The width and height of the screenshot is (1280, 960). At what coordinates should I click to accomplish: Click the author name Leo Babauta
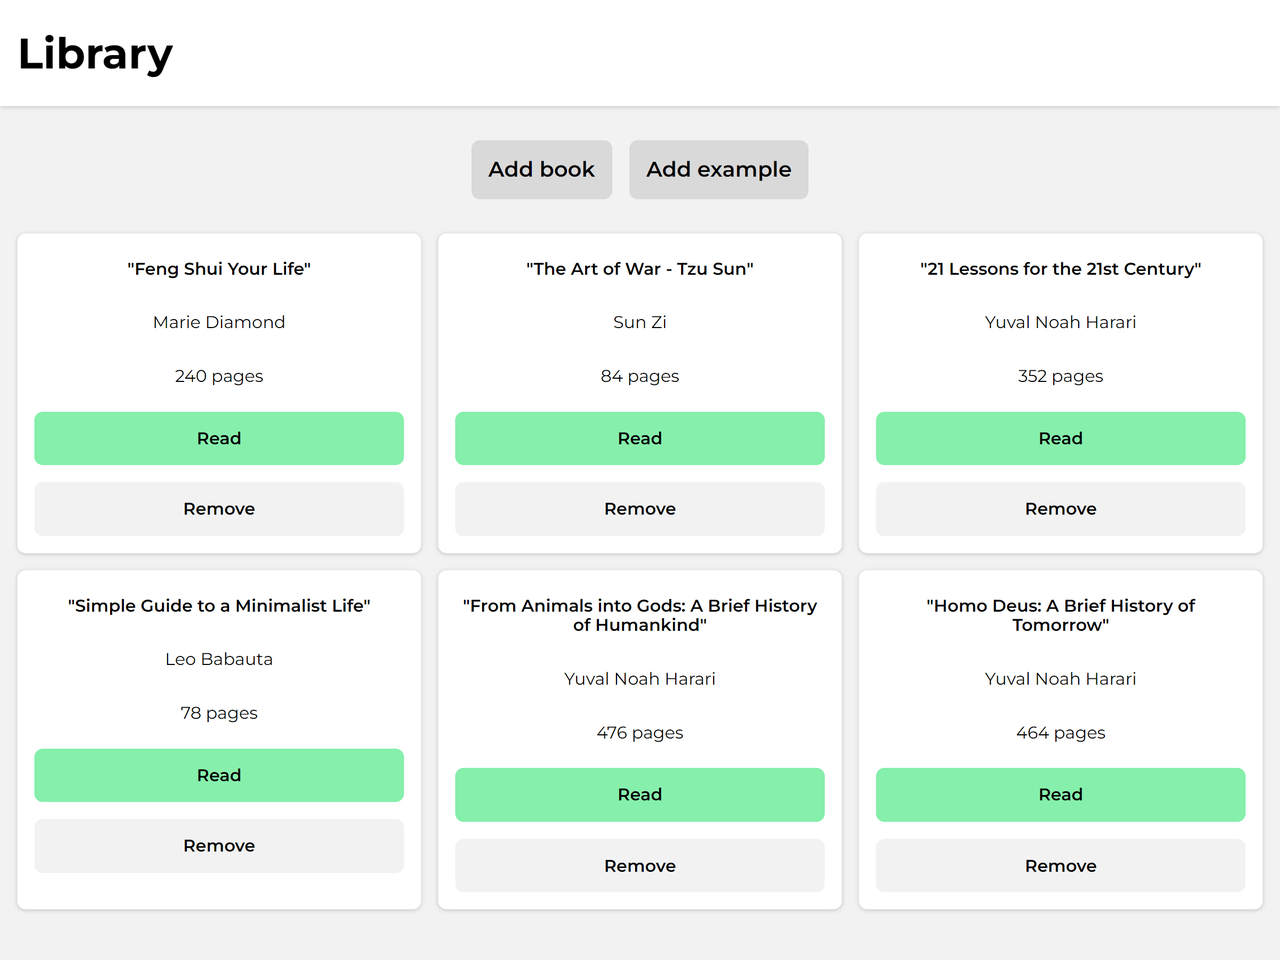[x=219, y=659]
